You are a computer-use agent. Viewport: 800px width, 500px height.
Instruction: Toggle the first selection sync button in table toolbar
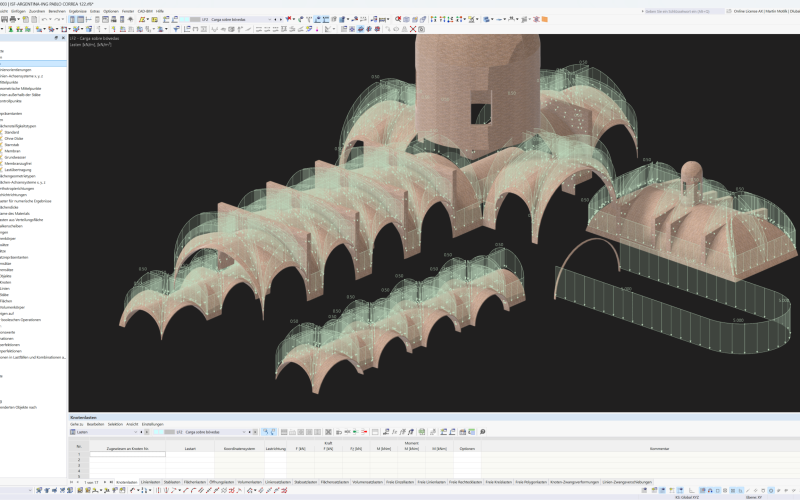(266, 432)
